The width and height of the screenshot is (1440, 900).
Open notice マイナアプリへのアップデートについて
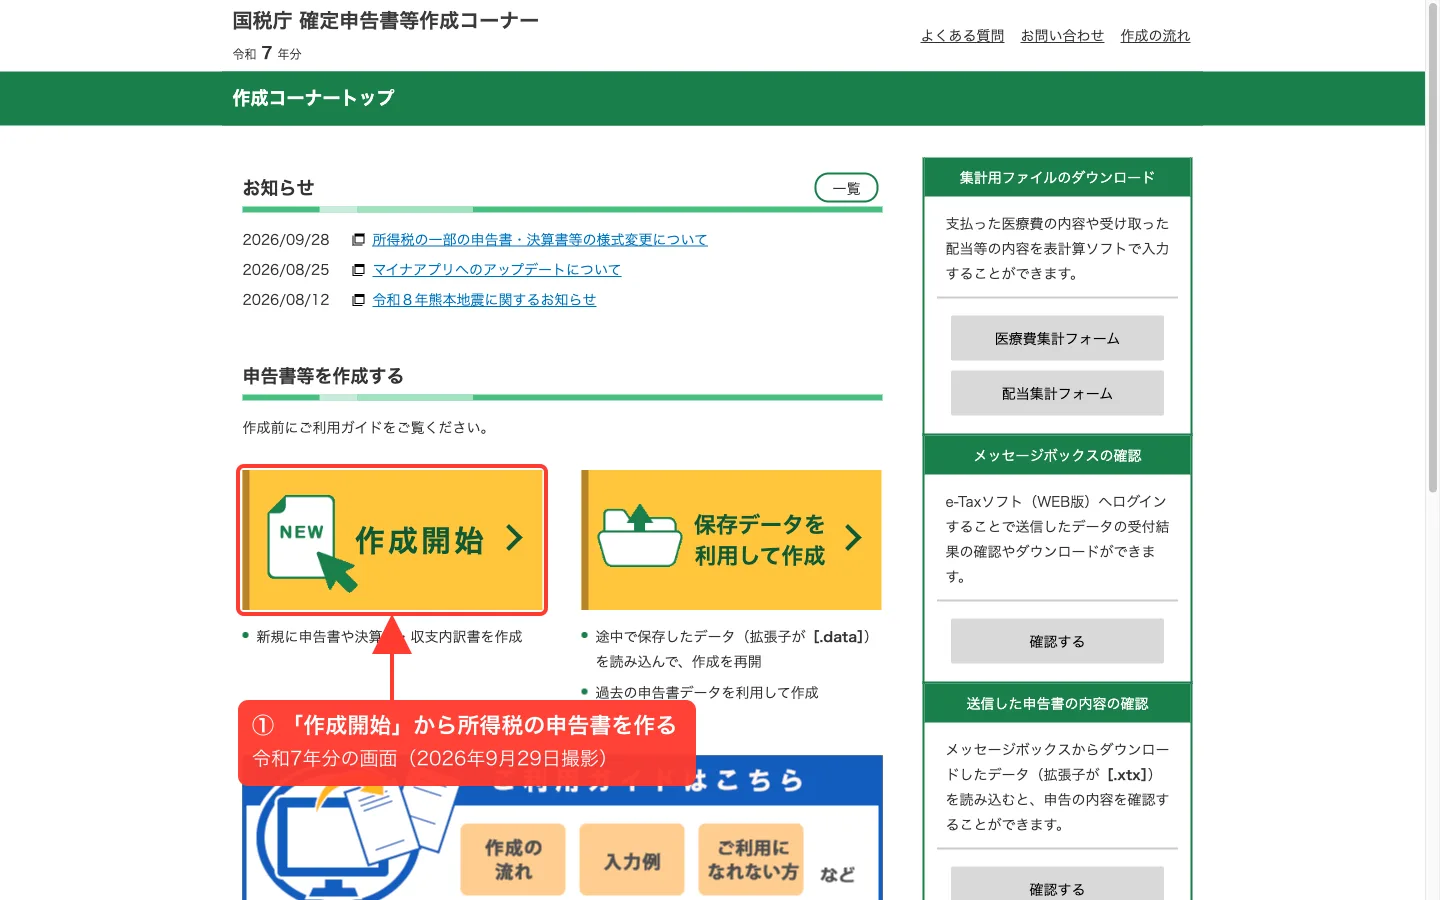[497, 270]
